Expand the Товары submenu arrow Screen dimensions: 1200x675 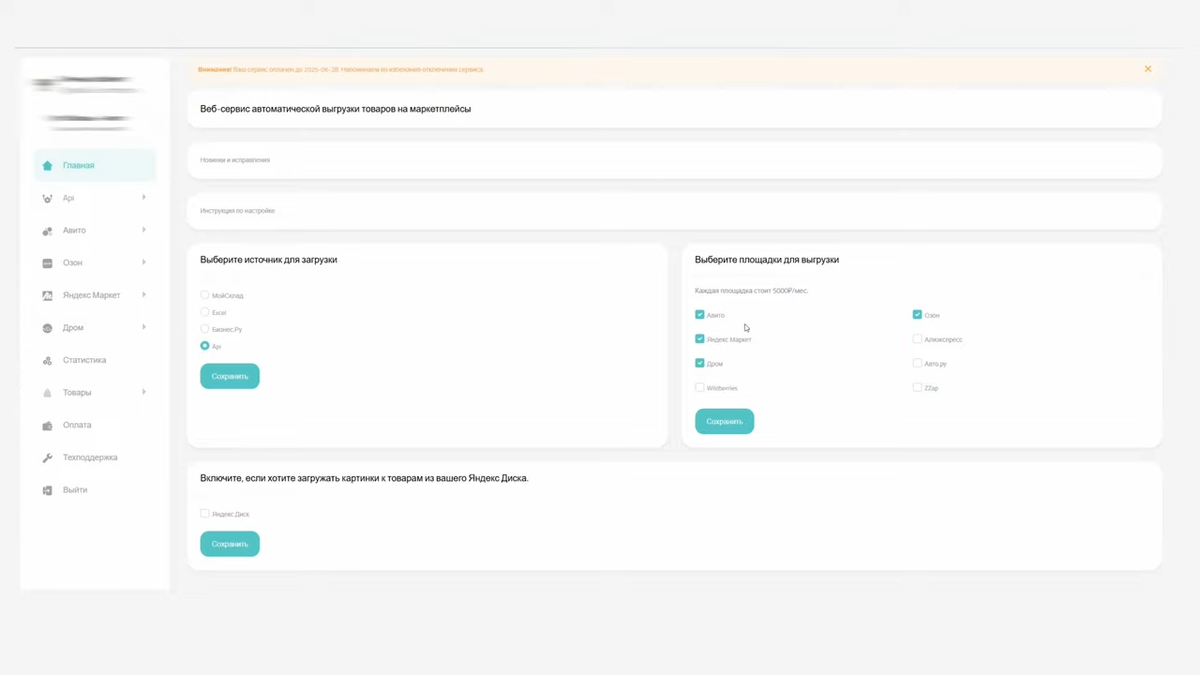pos(144,392)
